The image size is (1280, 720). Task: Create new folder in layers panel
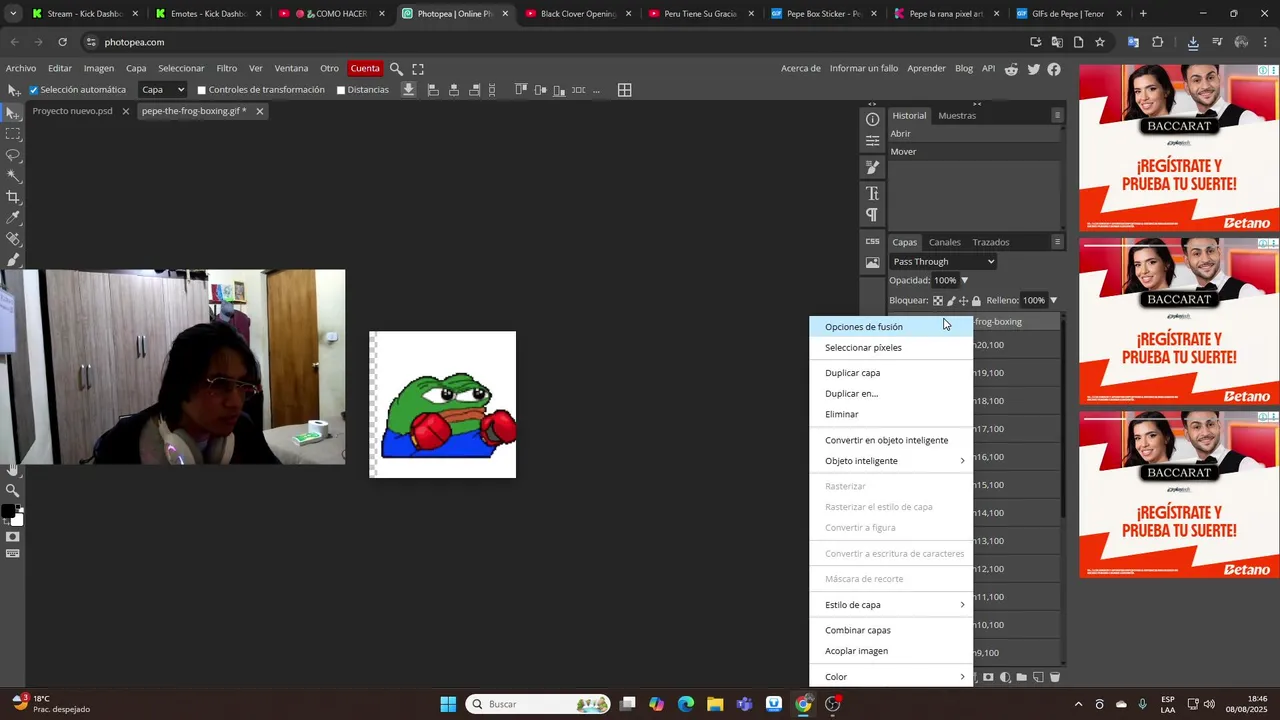[1021, 677]
